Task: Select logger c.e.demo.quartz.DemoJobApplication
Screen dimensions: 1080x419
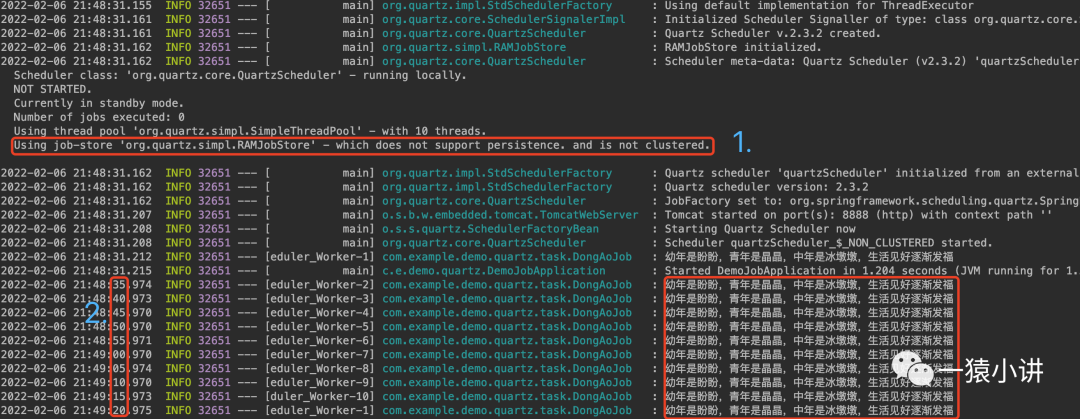Action: [x=494, y=271]
